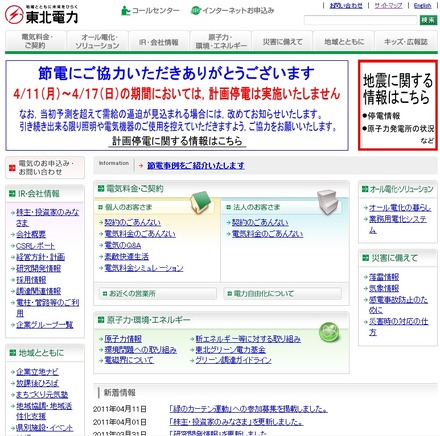Click the green 検索 search button
This screenshot has width=440, height=436.
coord(428,20)
